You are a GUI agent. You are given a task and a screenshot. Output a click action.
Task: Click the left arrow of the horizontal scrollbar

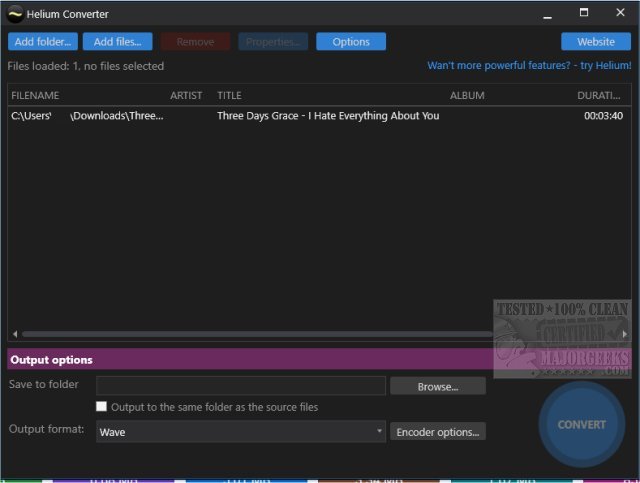pos(15,334)
